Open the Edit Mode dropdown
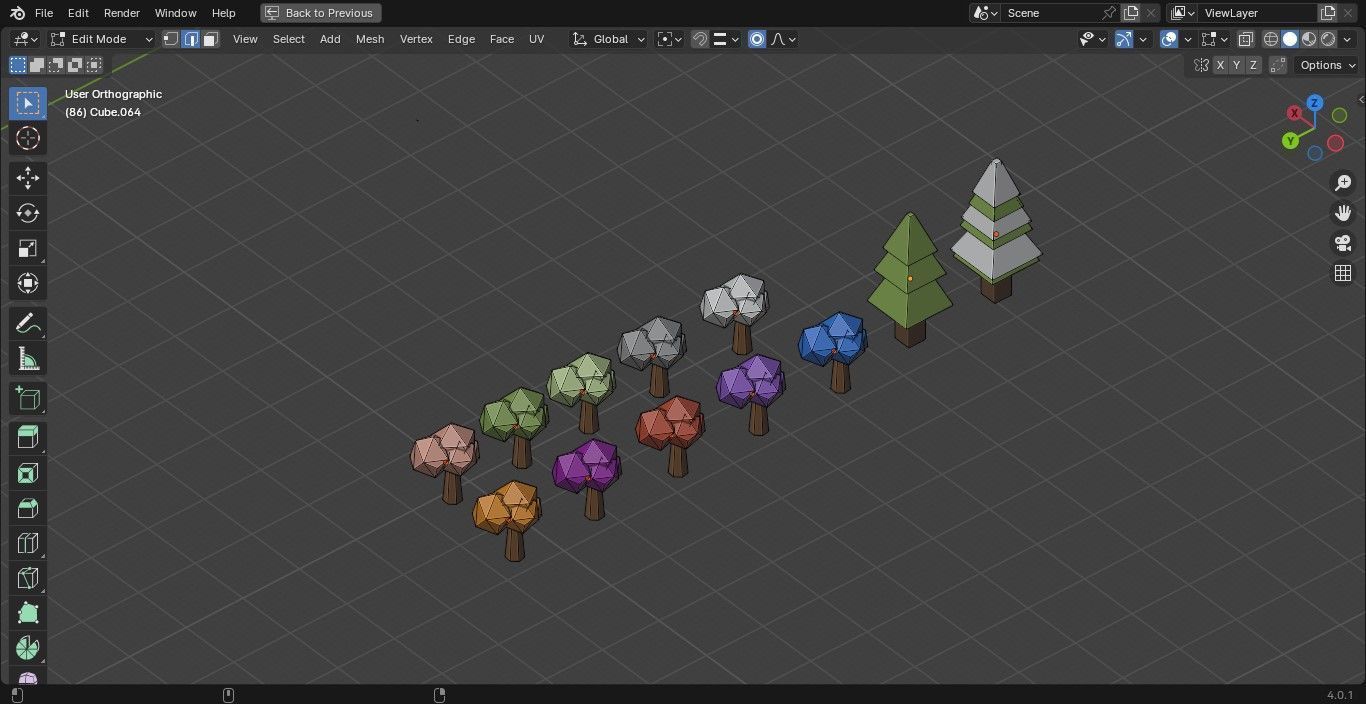This screenshot has width=1366, height=704. coord(102,39)
